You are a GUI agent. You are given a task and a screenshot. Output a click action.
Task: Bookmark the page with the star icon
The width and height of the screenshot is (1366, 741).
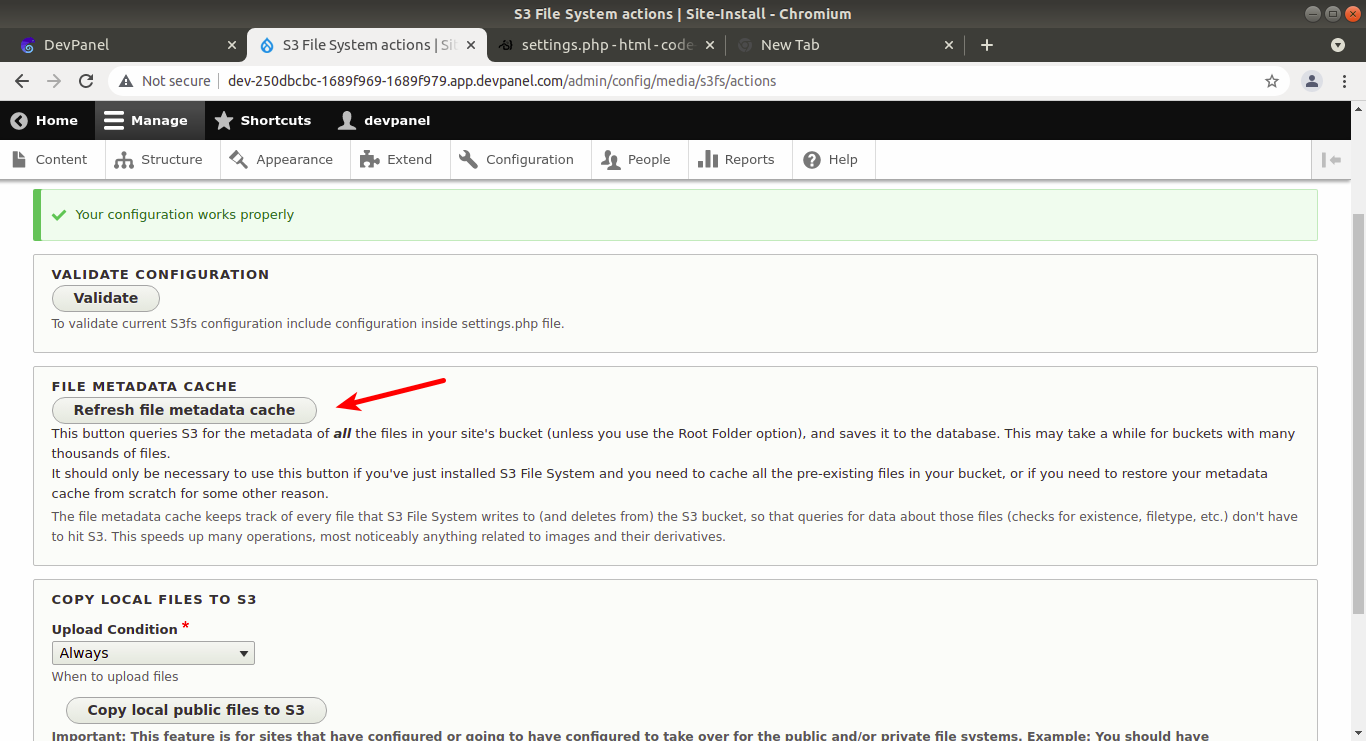(x=1272, y=80)
